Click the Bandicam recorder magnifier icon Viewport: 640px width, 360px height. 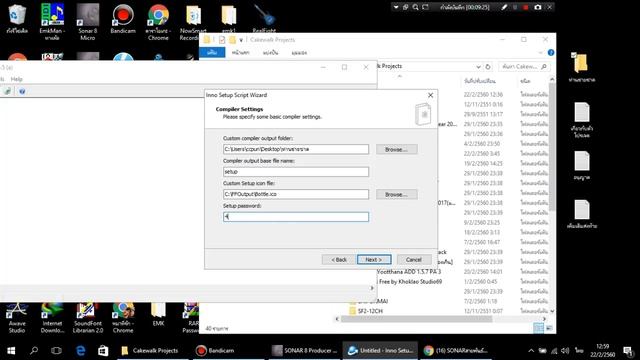click(x=416, y=7)
